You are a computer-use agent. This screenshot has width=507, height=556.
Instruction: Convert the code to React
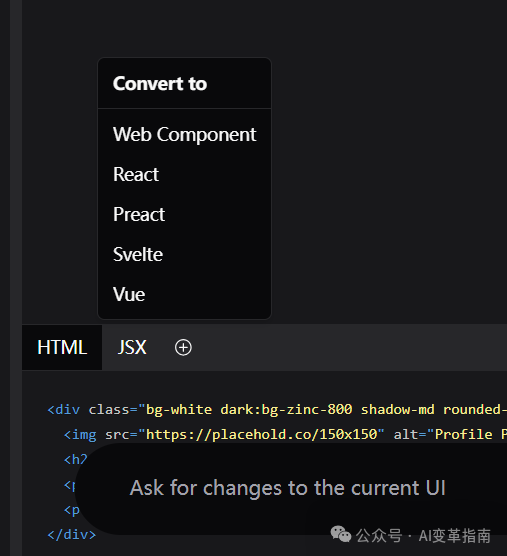(184, 174)
